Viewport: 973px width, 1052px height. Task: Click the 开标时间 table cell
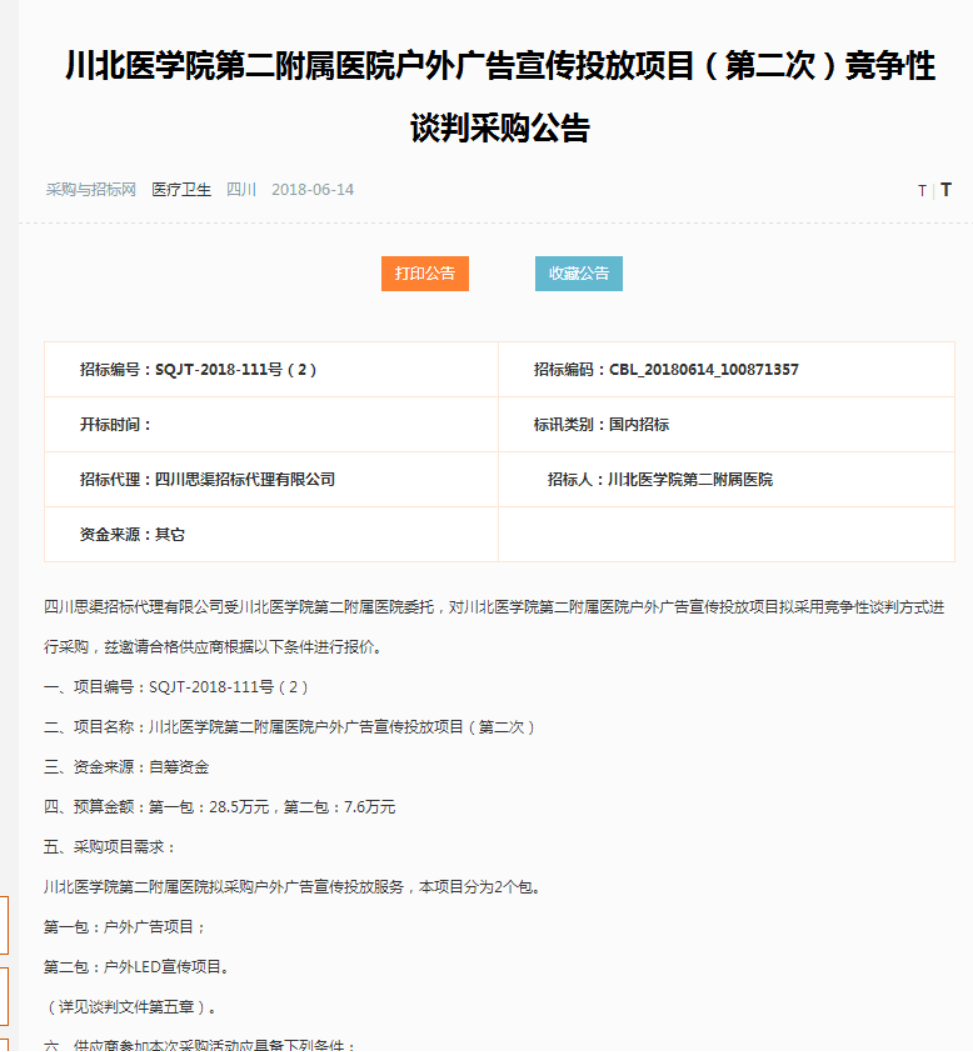point(271,425)
